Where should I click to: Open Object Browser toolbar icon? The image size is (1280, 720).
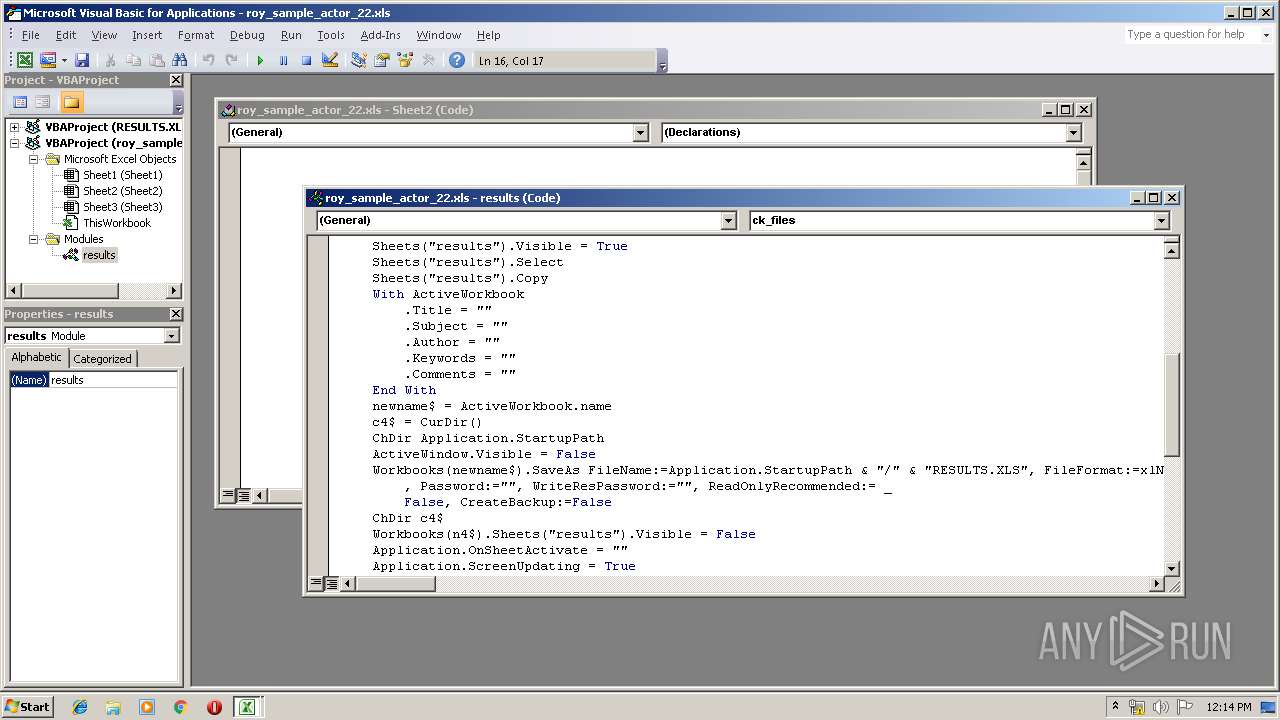tap(405, 60)
